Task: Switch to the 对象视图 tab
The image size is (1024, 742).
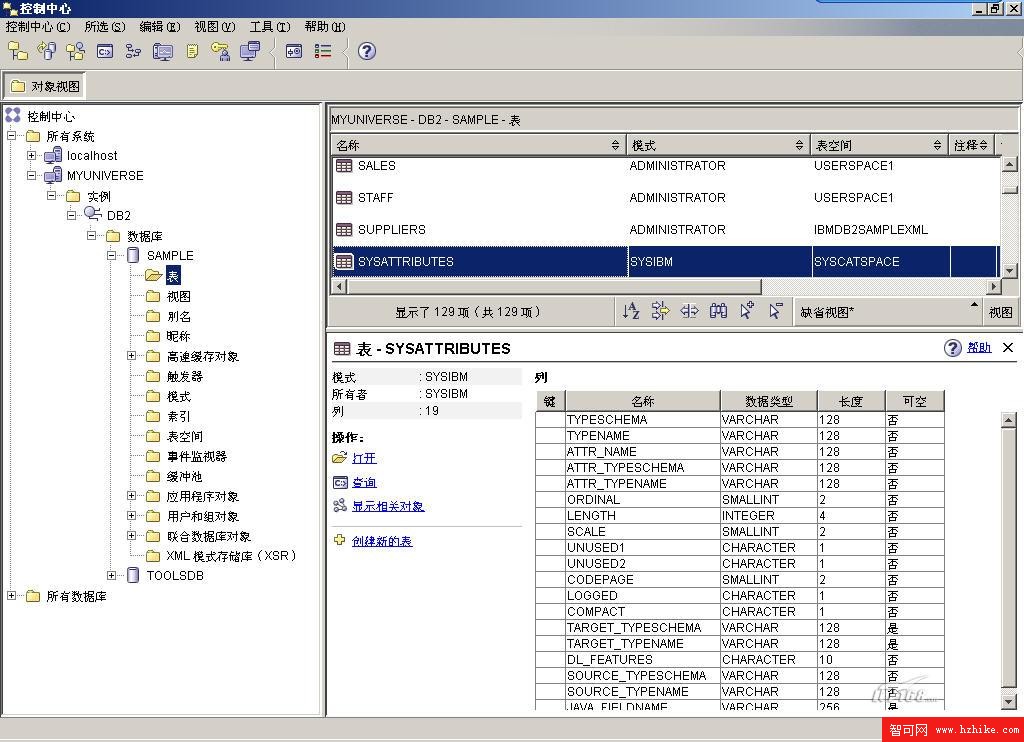Action: [x=45, y=86]
